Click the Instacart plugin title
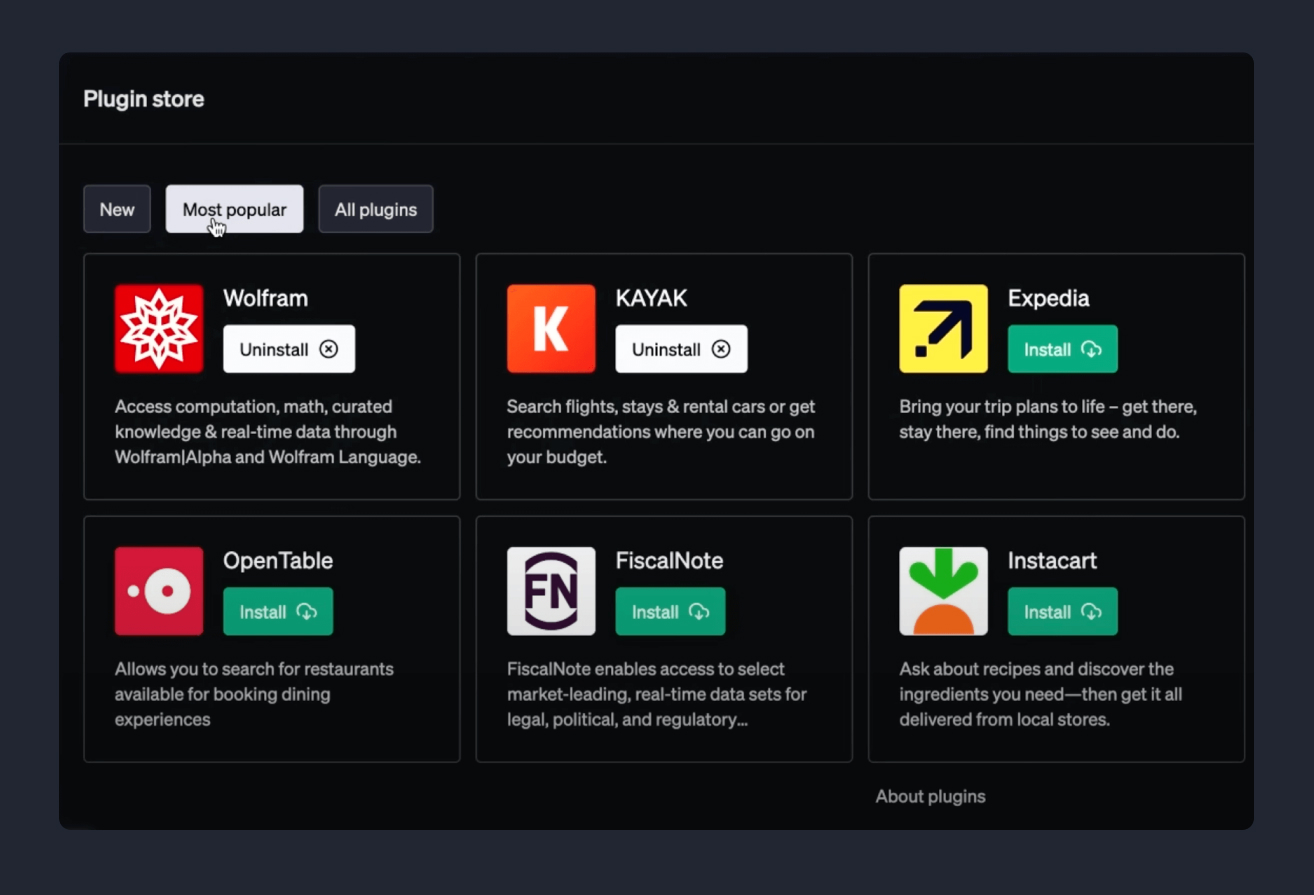The height and width of the screenshot is (895, 1314). pos(1052,560)
